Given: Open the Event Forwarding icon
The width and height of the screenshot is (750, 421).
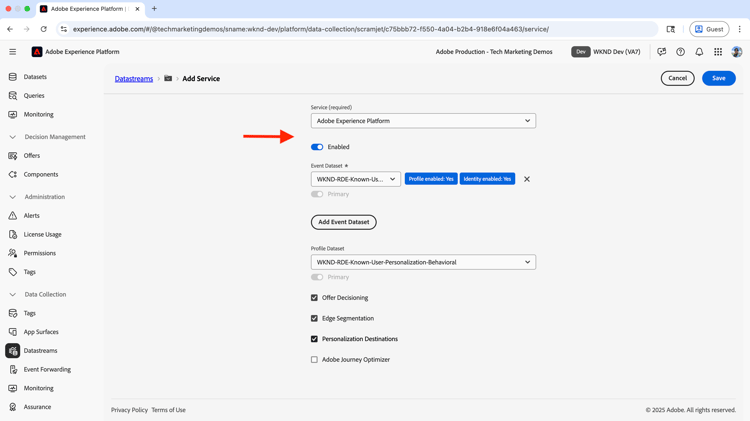Looking at the screenshot, I should tap(13, 369).
